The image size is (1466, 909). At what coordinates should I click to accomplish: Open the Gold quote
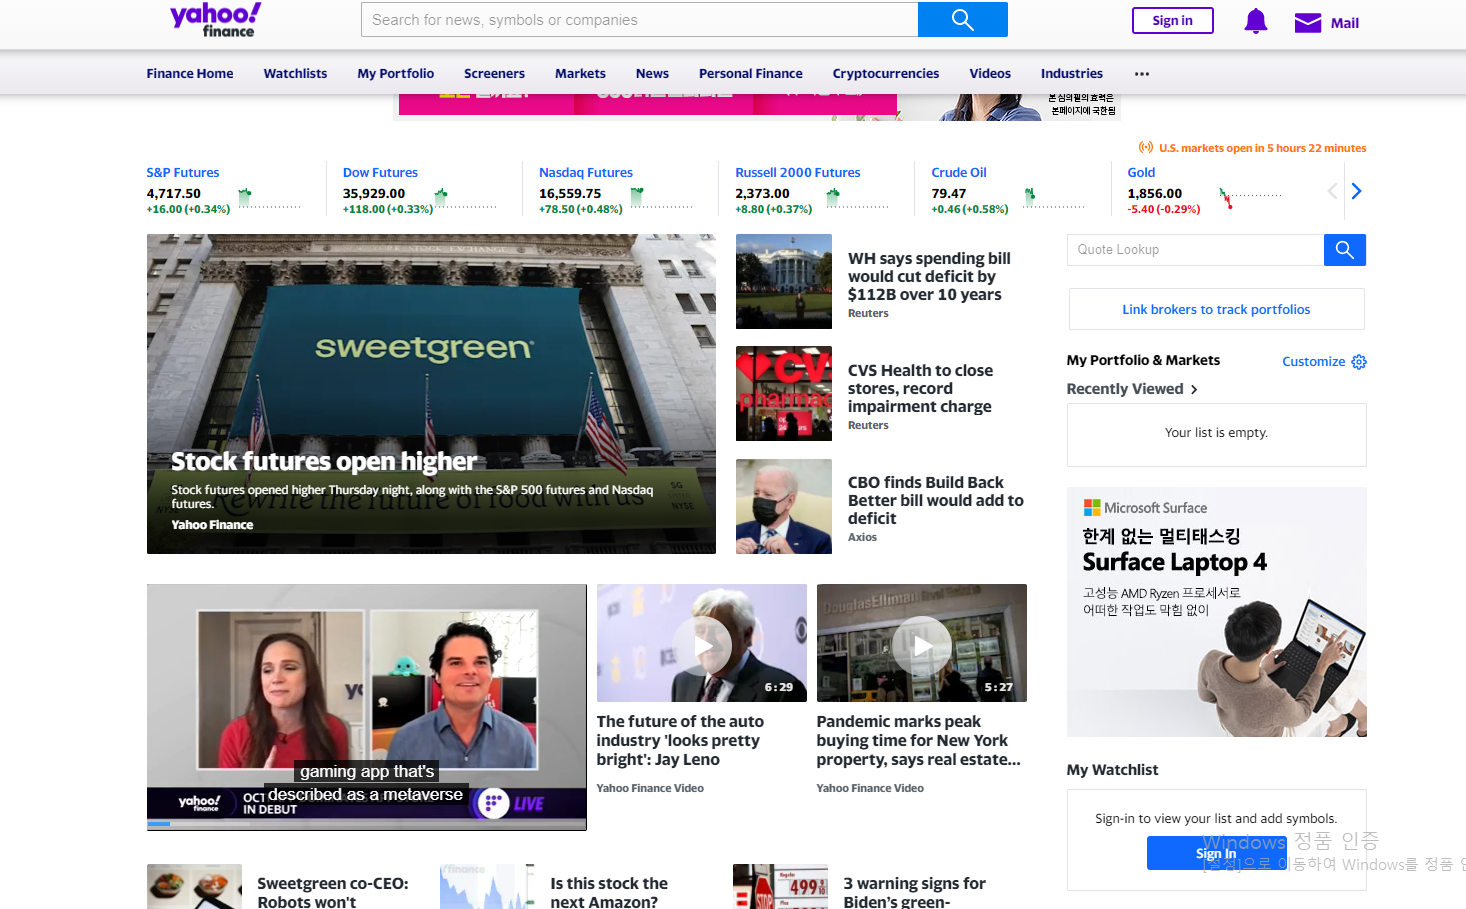(1141, 173)
